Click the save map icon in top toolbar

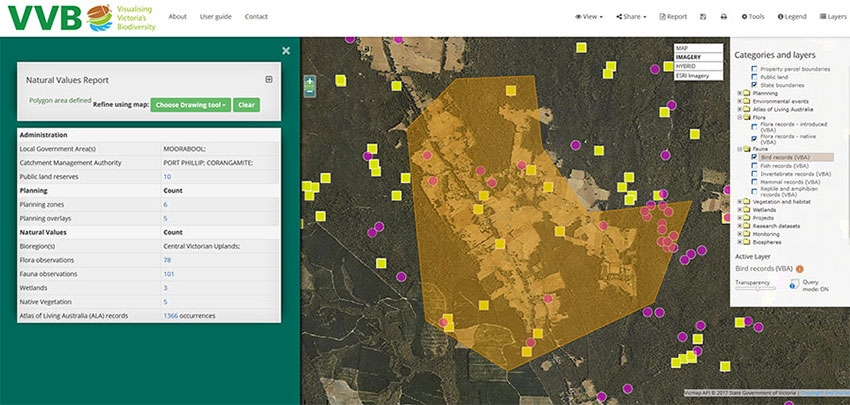coord(703,17)
